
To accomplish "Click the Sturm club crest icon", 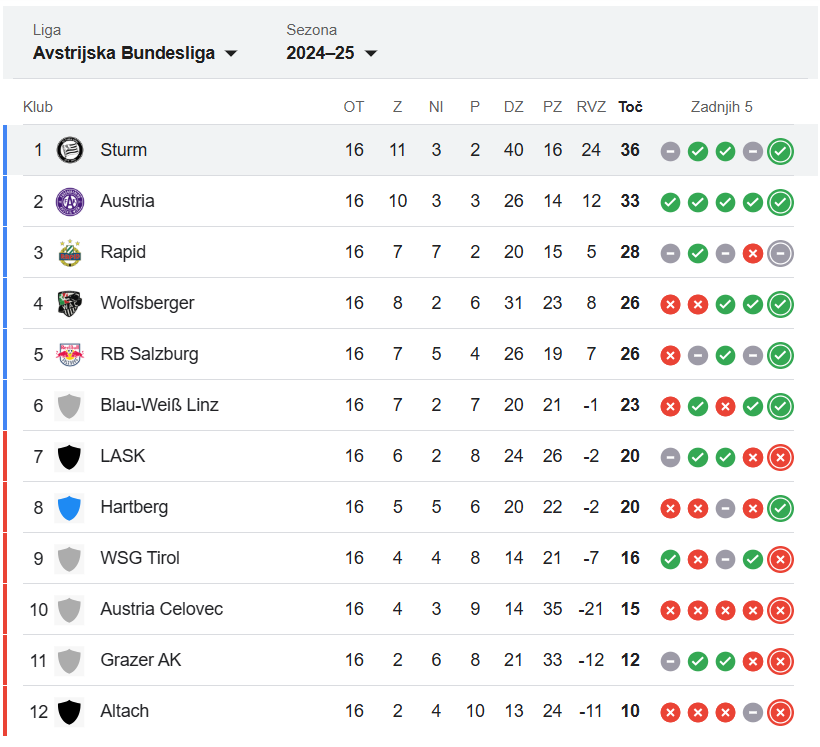I will pyautogui.click(x=69, y=150).
